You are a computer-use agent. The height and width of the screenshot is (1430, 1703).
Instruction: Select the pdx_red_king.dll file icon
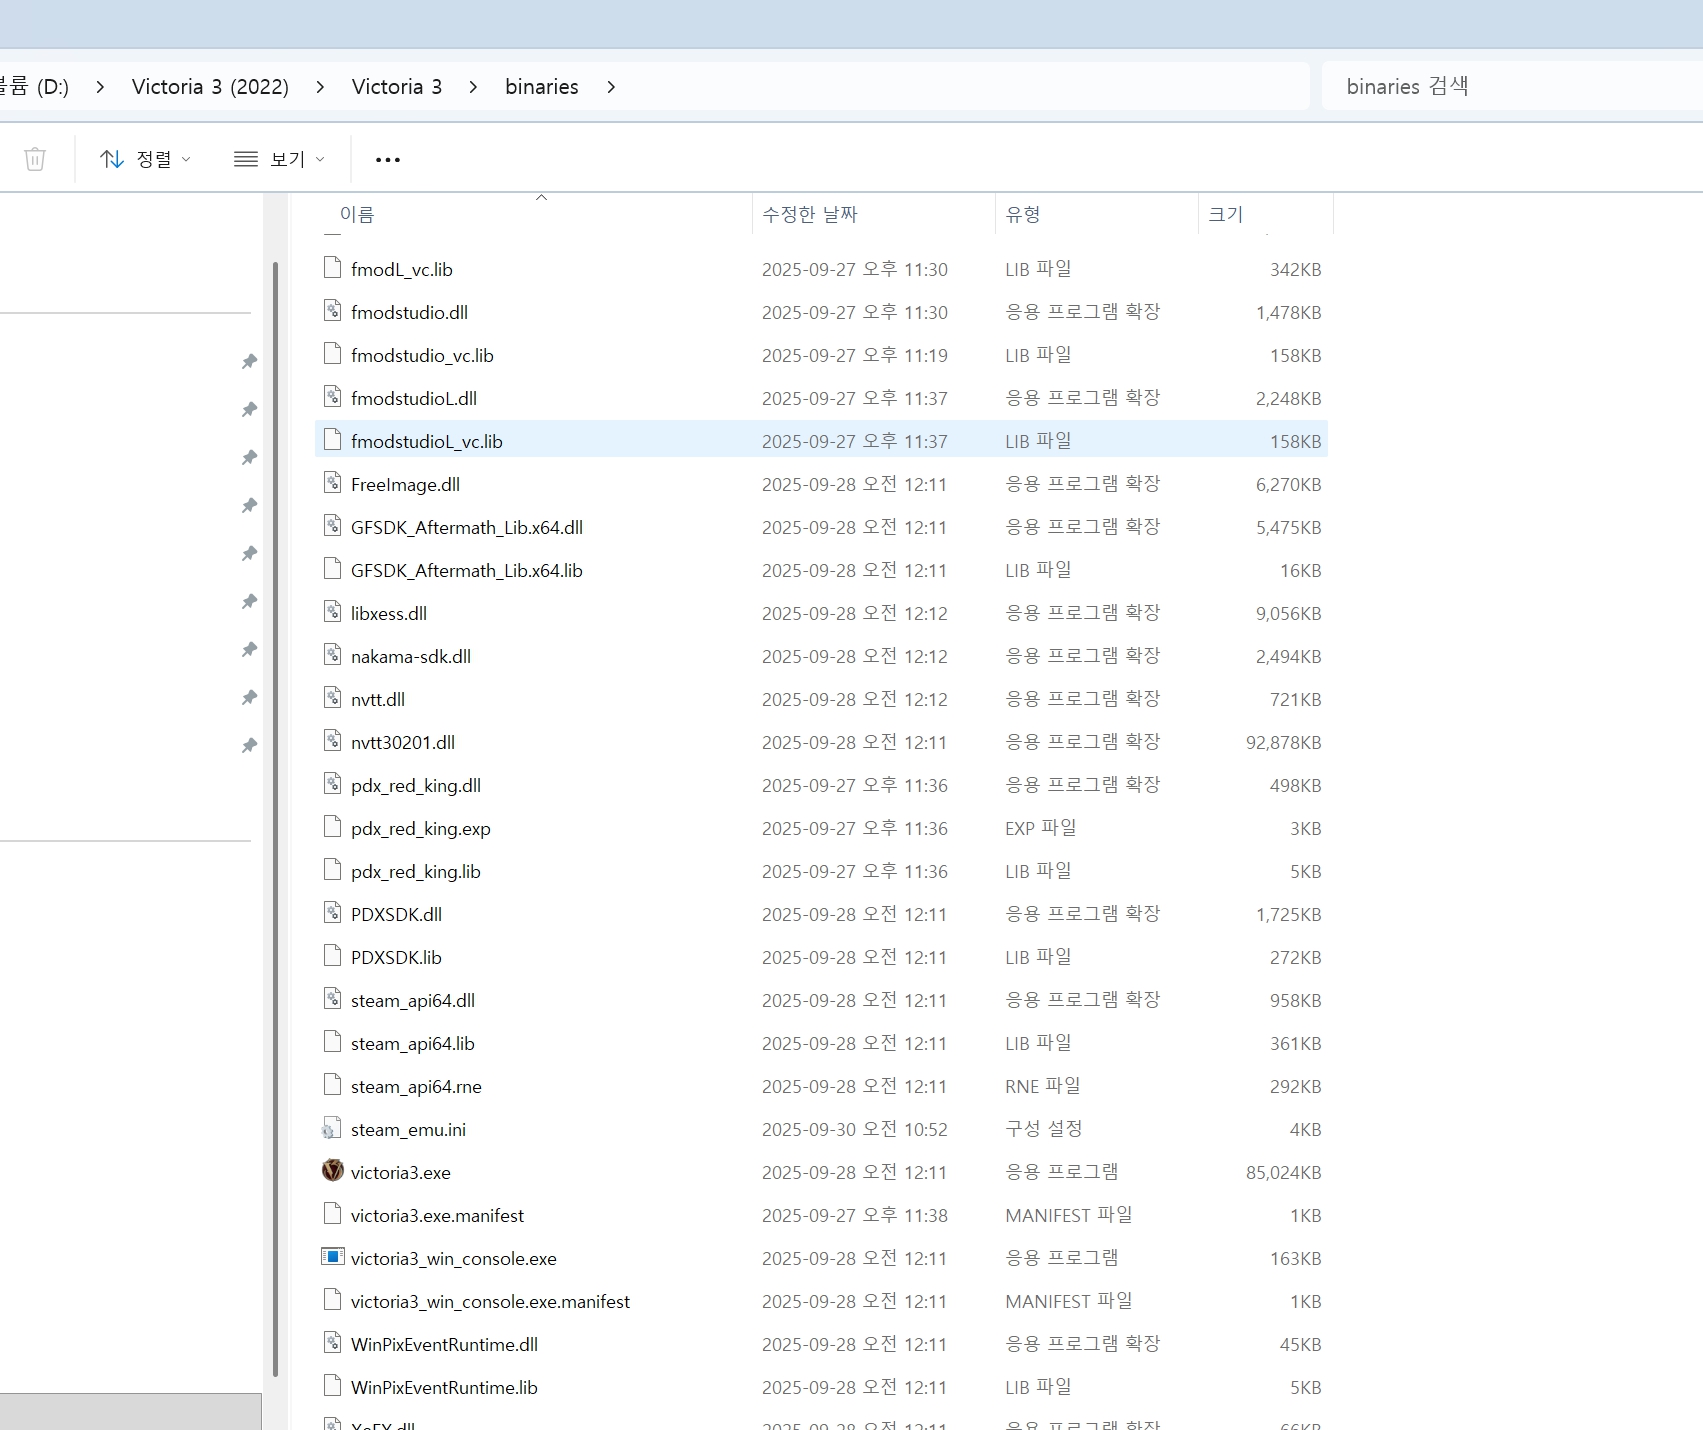(x=332, y=784)
